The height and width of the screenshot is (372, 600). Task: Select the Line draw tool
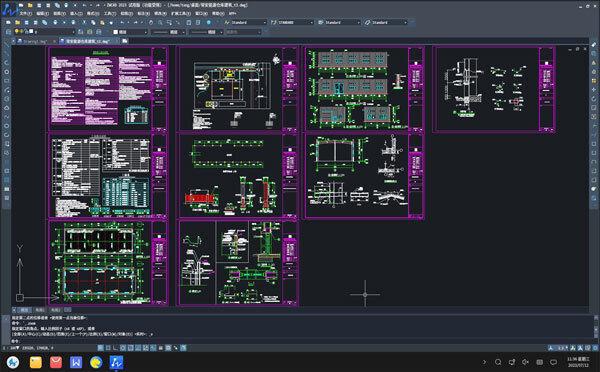pos(7,45)
